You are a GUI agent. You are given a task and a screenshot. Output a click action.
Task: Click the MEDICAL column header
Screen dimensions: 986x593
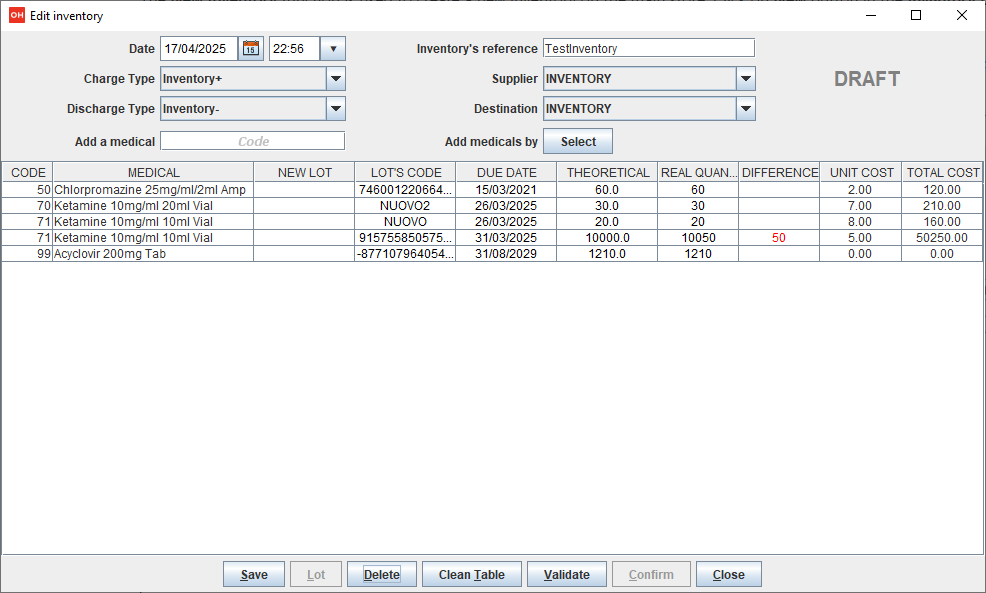153,172
